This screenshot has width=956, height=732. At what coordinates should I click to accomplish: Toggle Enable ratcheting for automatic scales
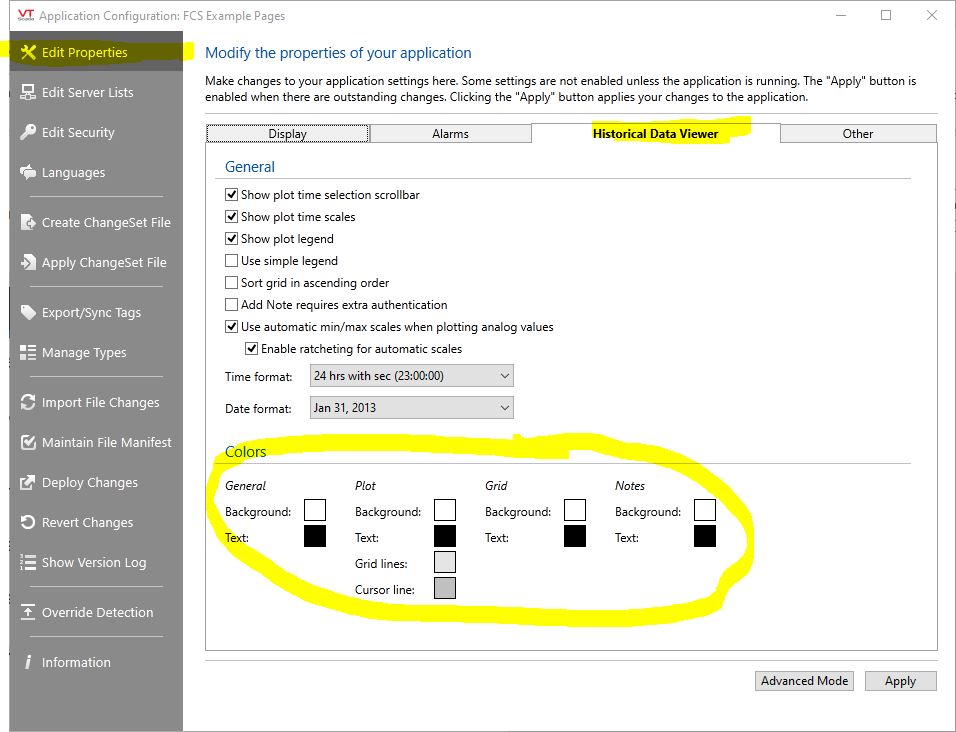coord(252,349)
